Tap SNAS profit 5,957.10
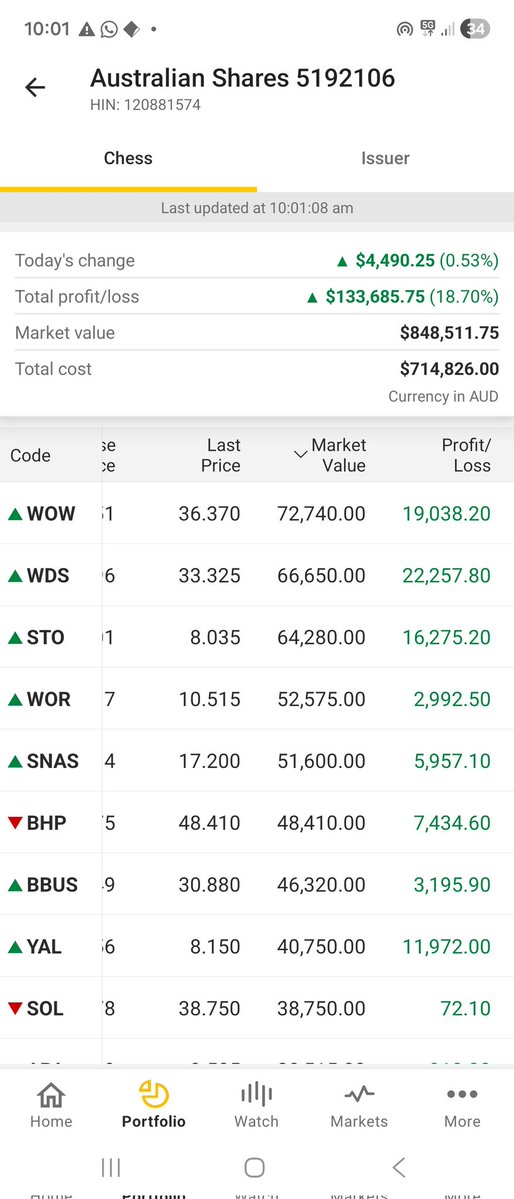The width and height of the screenshot is (514, 1199). pyautogui.click(x=452, y=761)
